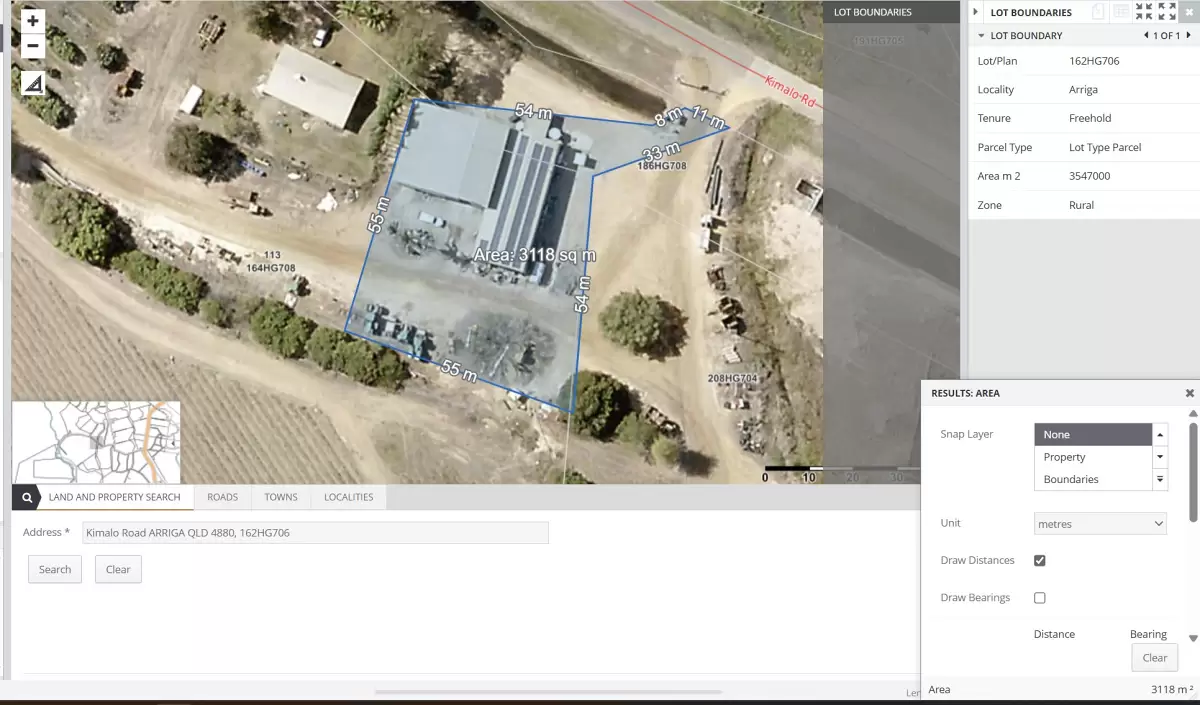Toggle Lot Boundaries panel side arrow
This screenshot has width=1200, height=705.
[x=975, y=12]
